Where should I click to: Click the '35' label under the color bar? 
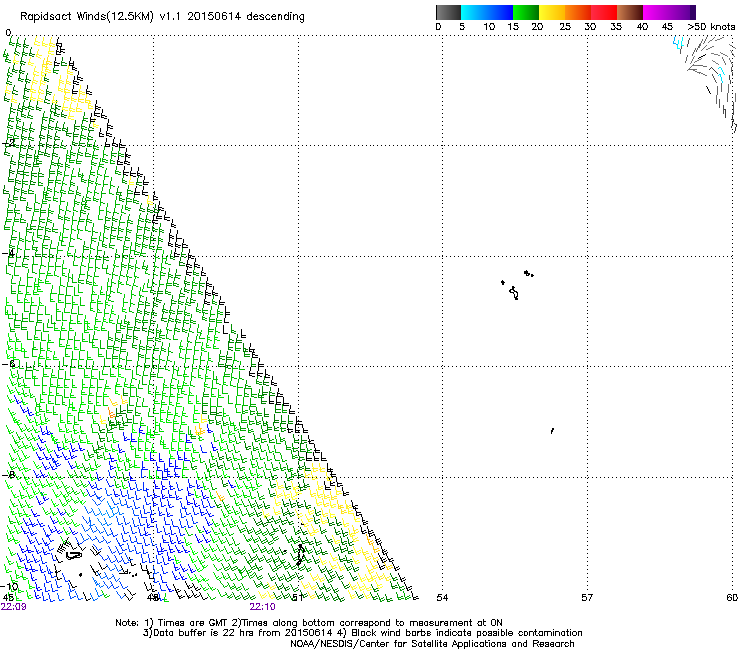(616, 27)
